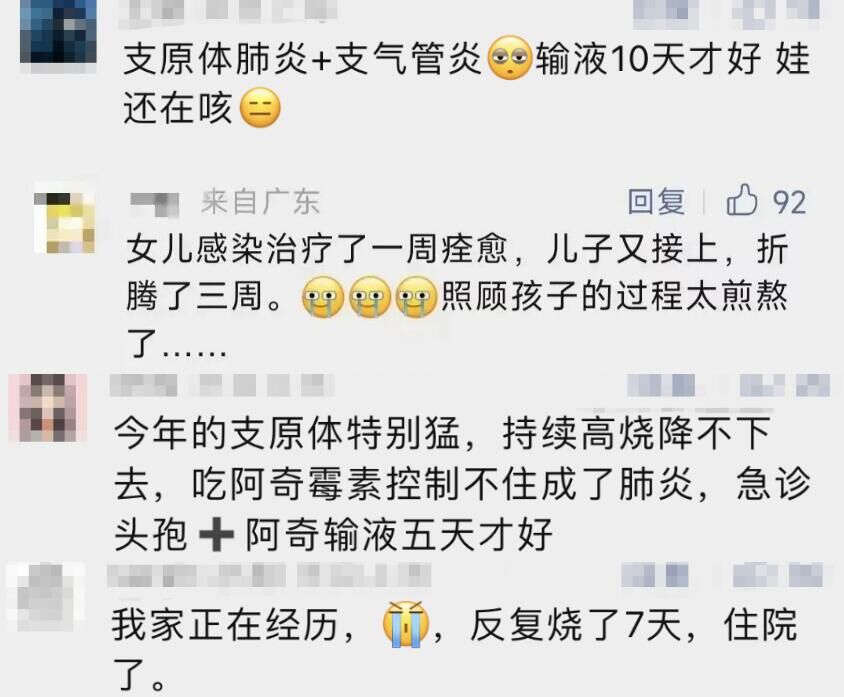This screenshot has width=844, height=697.
Task: Tap the first tearful emoji after 折腾了三周
Action: [x=323, y=297]
